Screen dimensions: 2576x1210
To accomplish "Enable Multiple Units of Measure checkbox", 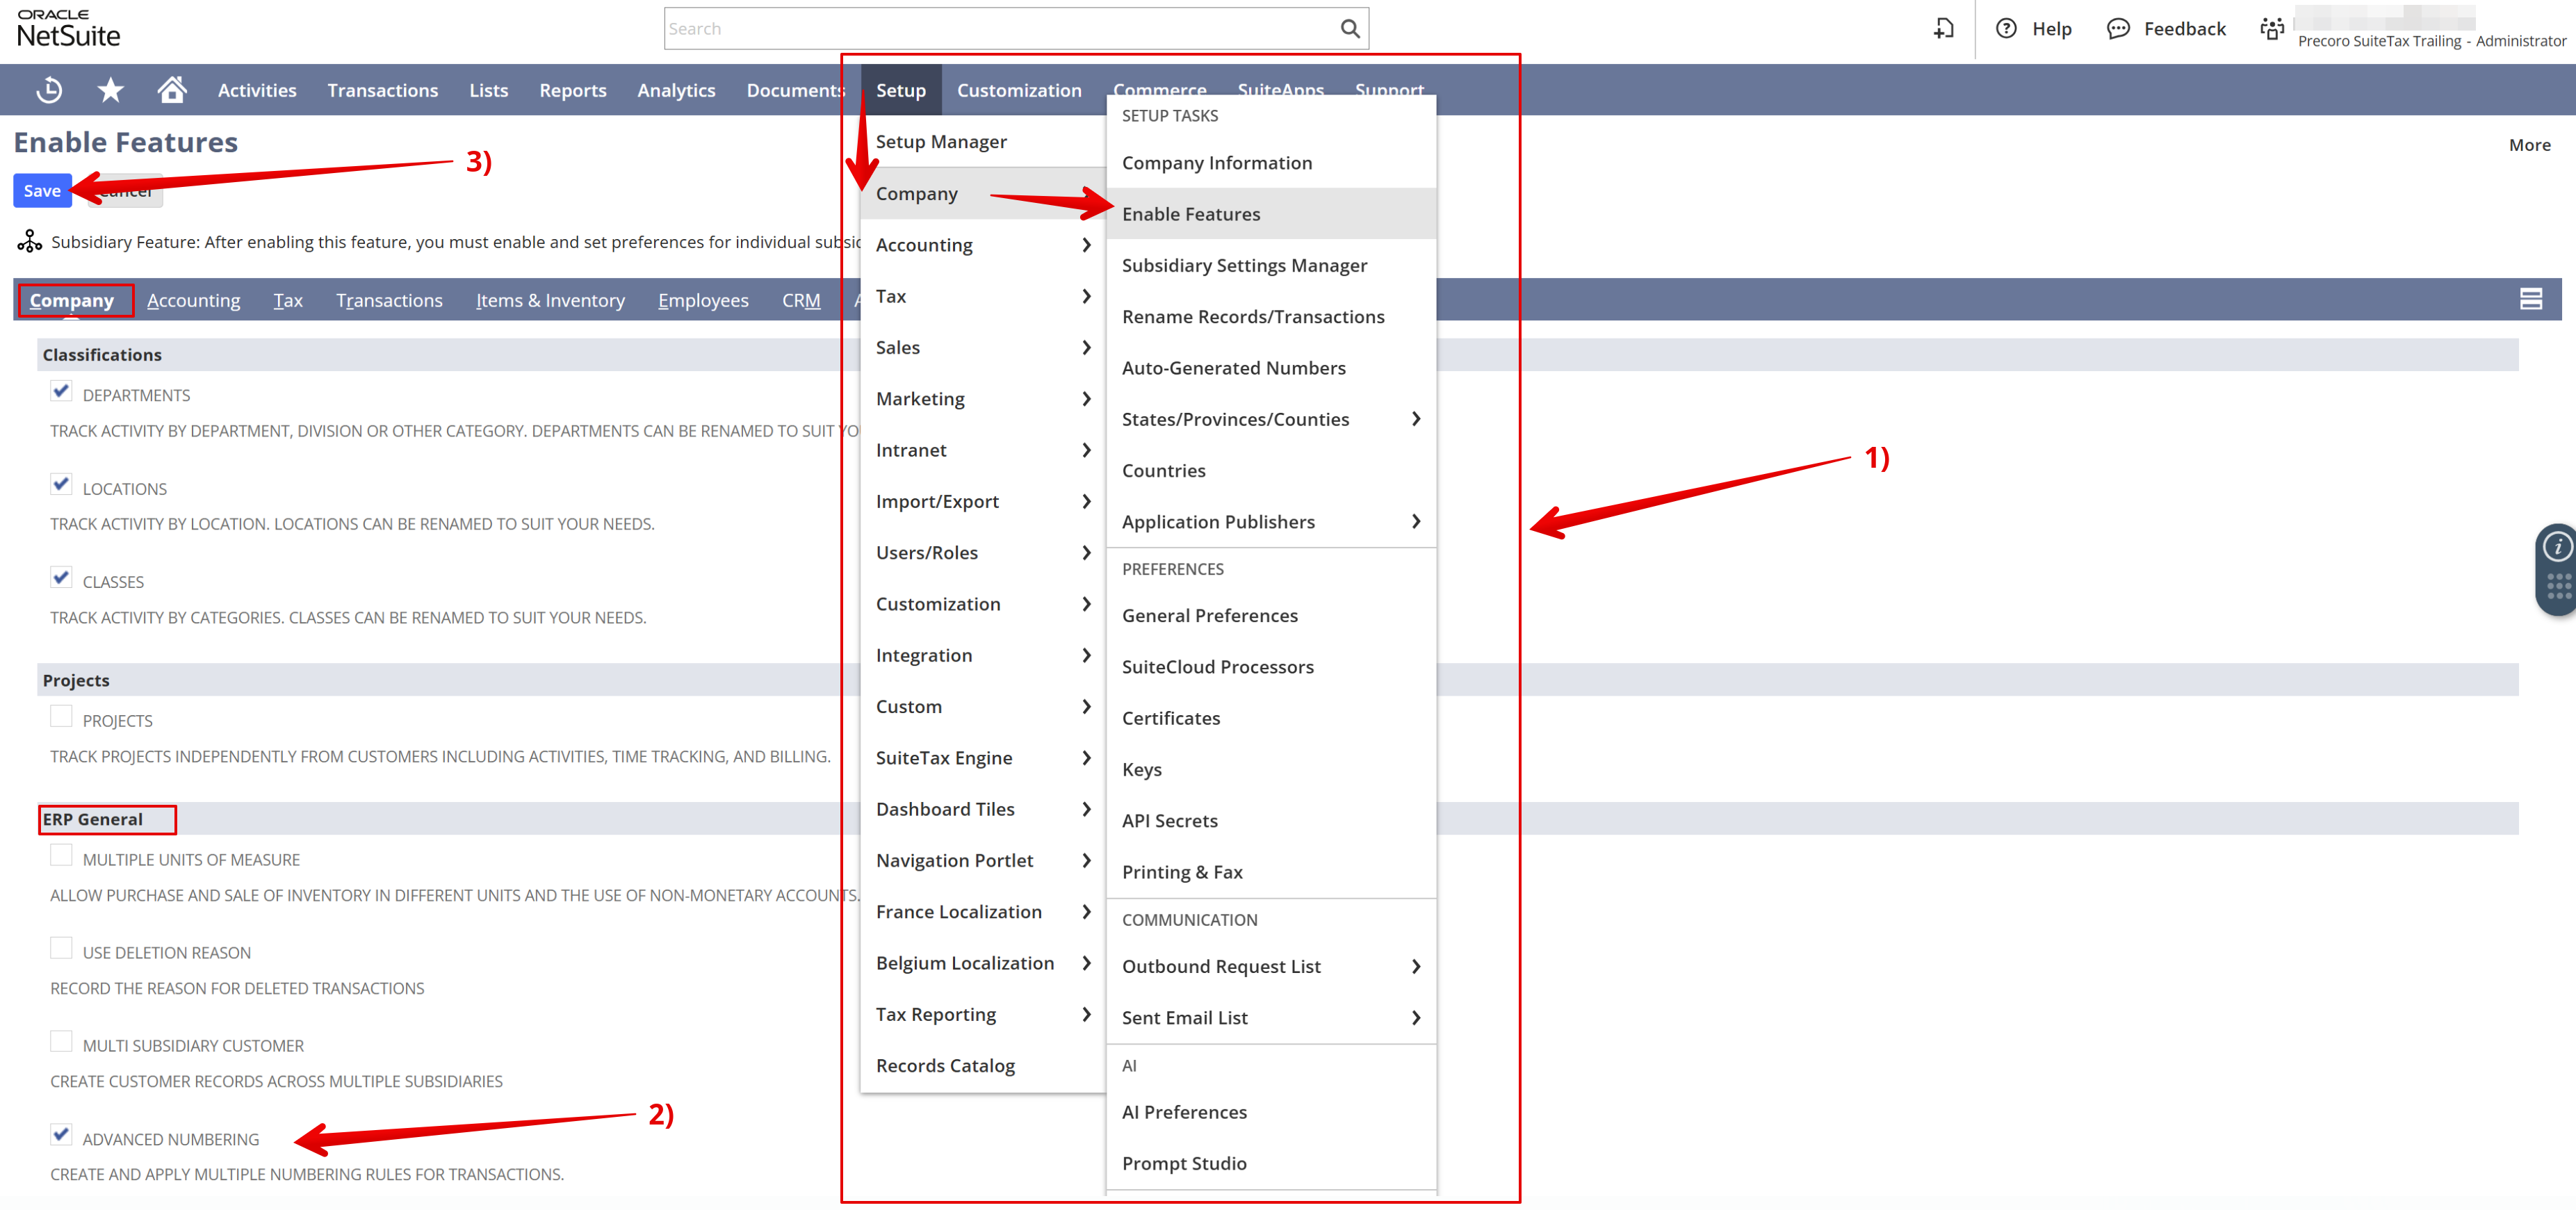I will pos(61,856).
